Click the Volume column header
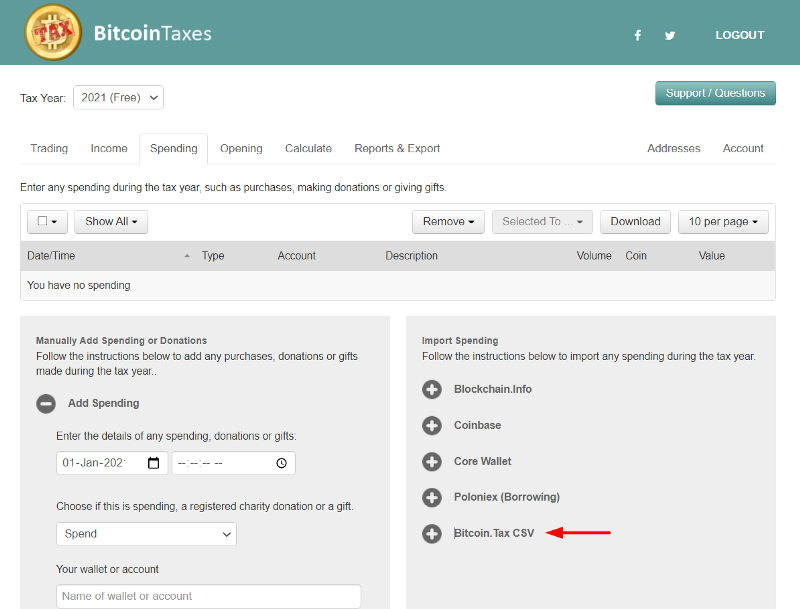This screenshot has height=609, width=800. click(594, 256)
